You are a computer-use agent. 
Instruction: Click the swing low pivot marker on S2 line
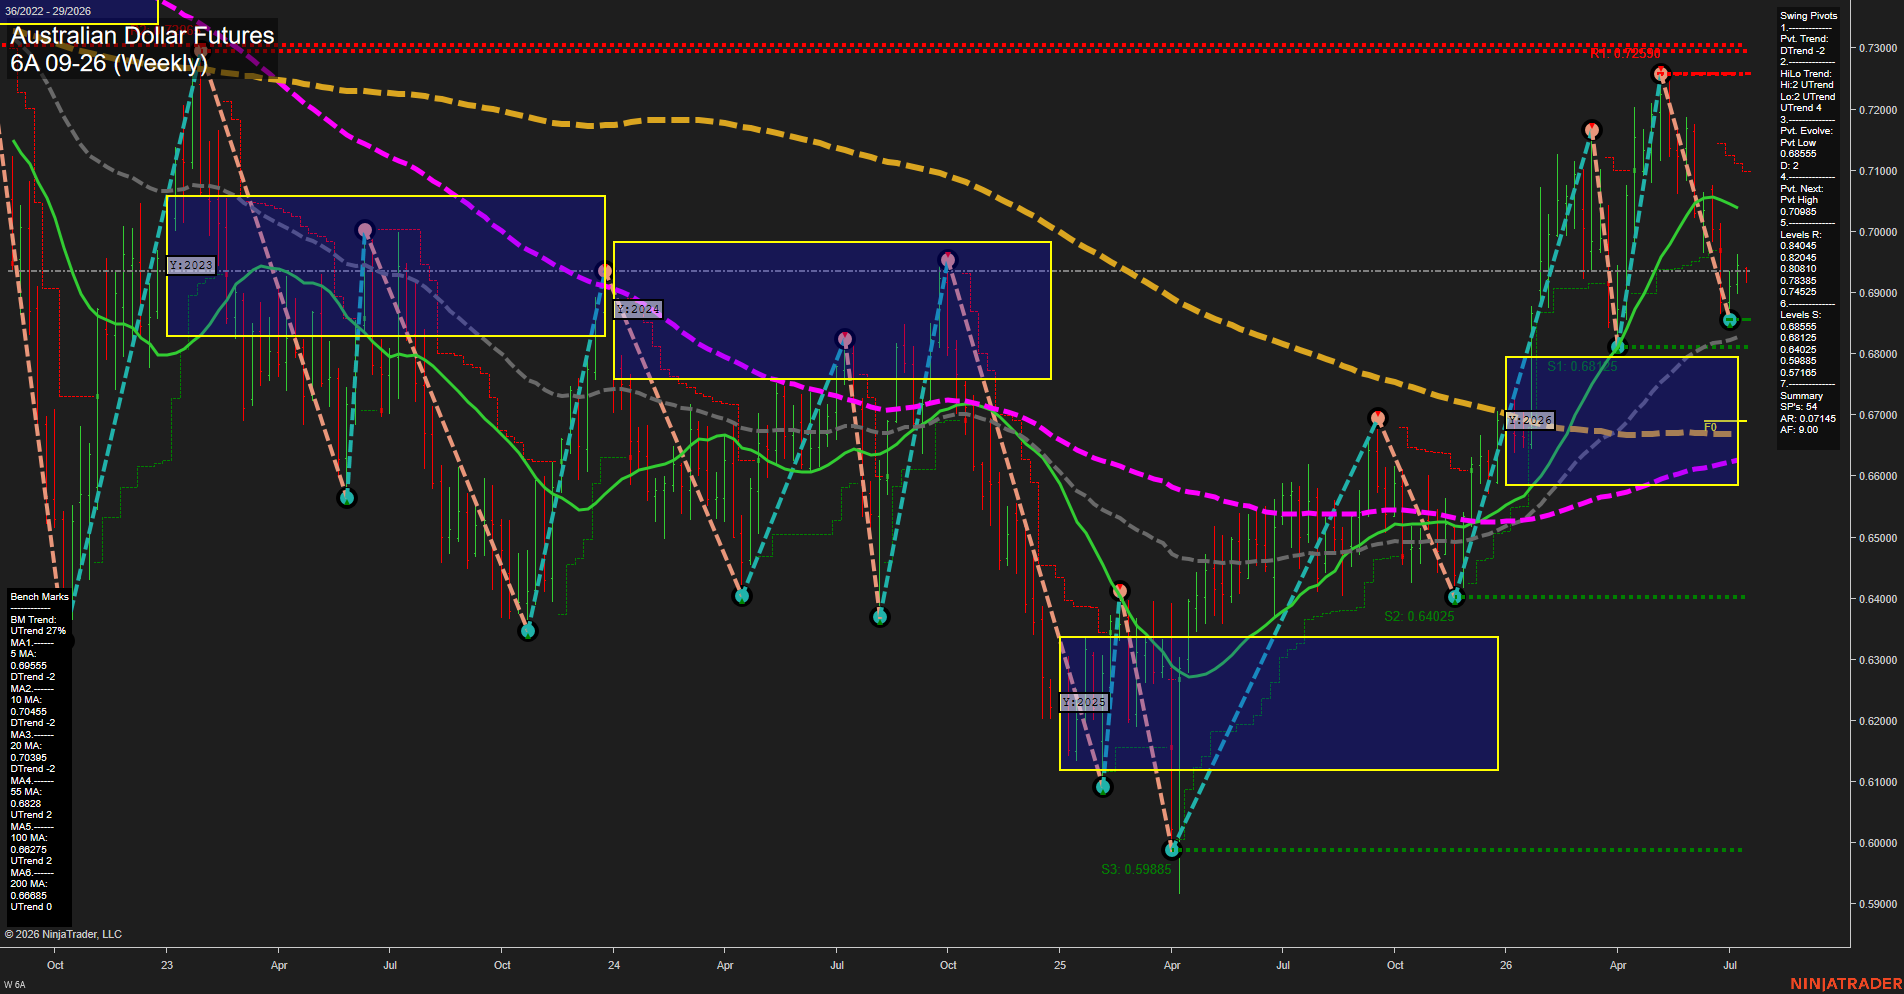tap(1456, 597)
